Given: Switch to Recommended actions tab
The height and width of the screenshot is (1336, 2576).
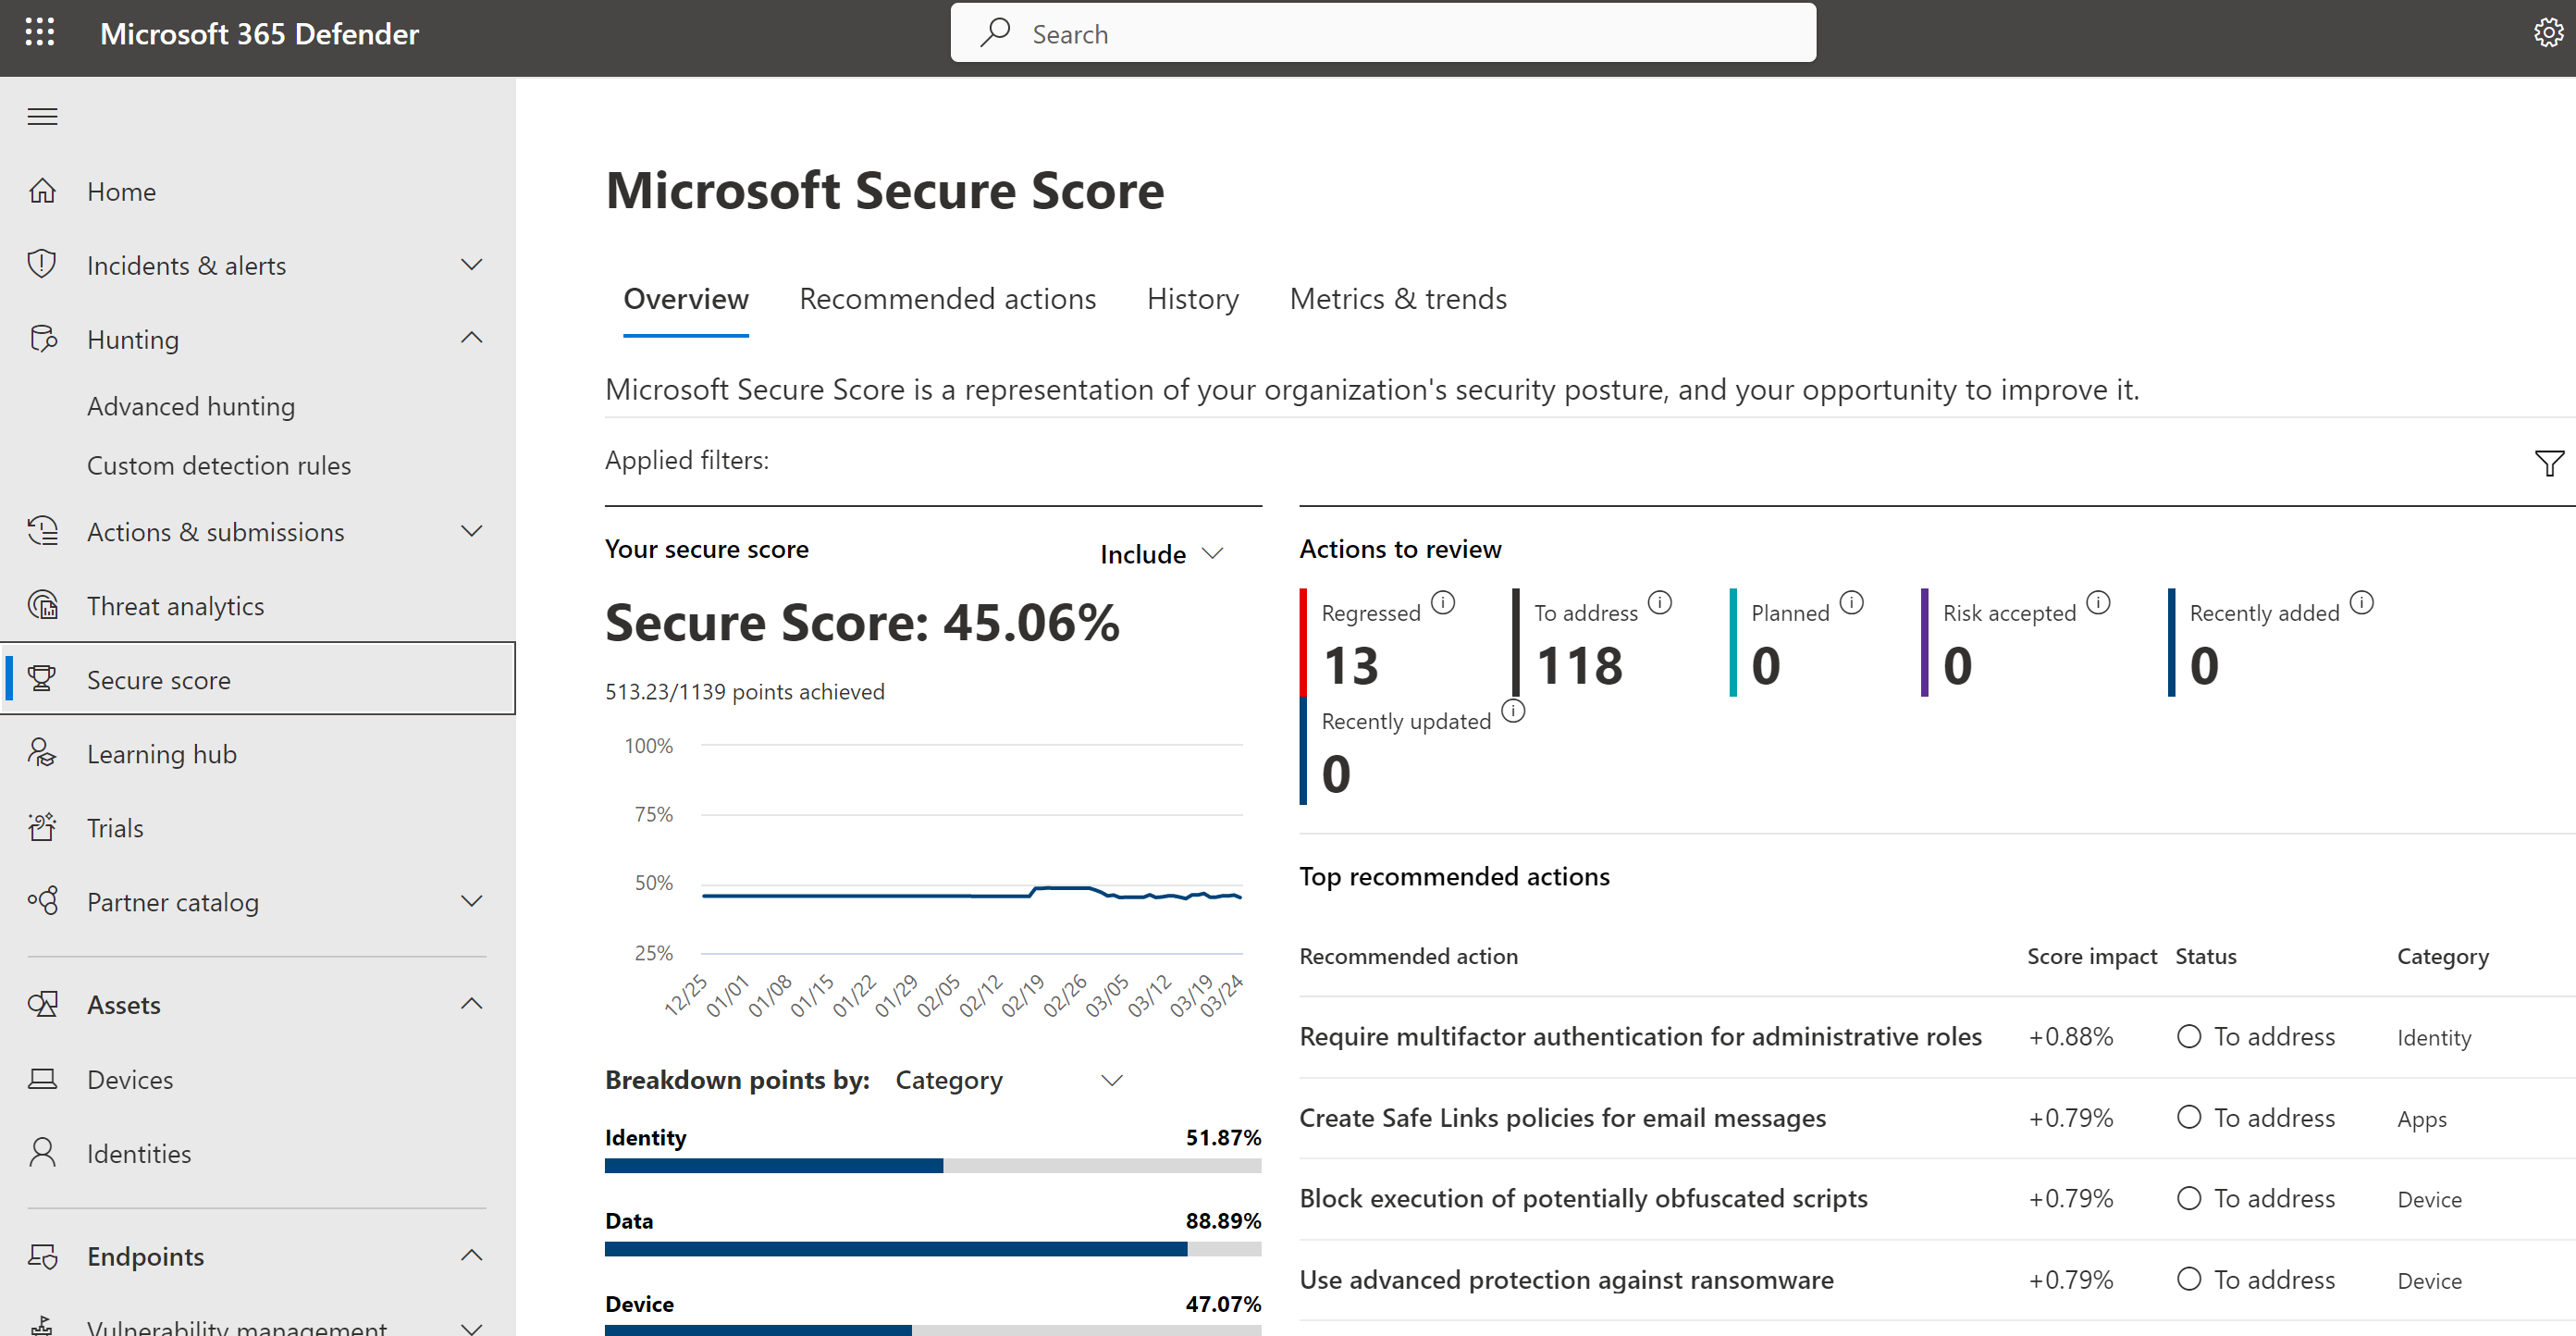Looking at the screenshot, I should [947, 299].
